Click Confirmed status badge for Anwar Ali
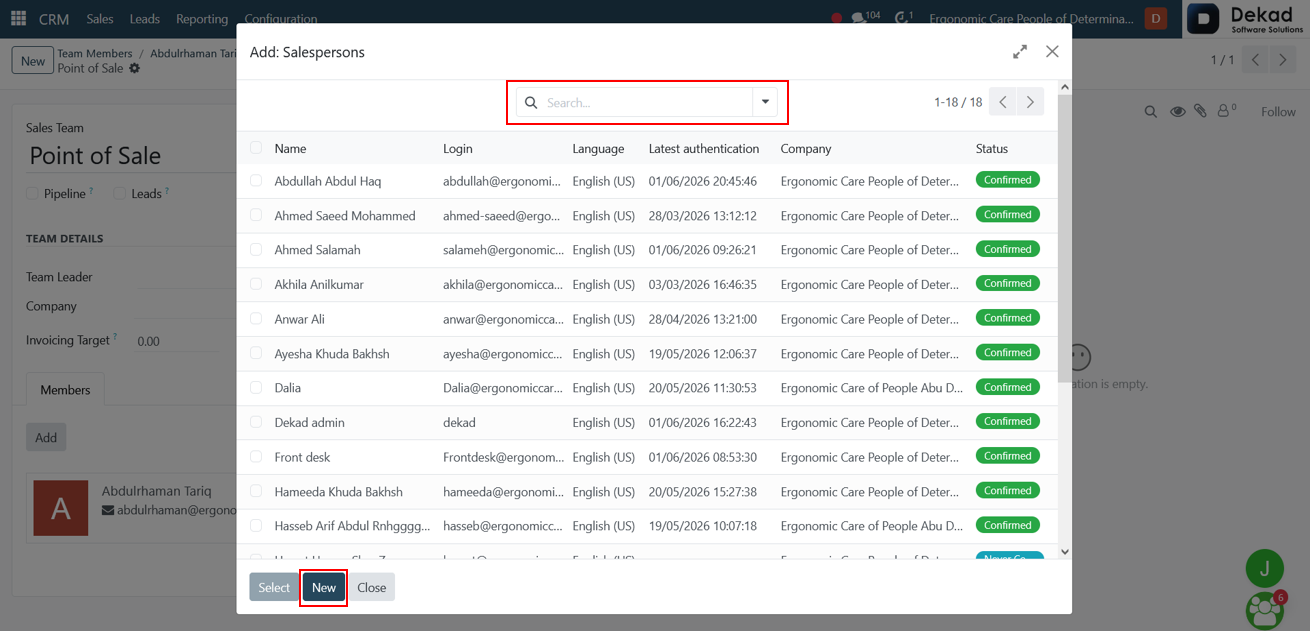 pos(1008,318)
